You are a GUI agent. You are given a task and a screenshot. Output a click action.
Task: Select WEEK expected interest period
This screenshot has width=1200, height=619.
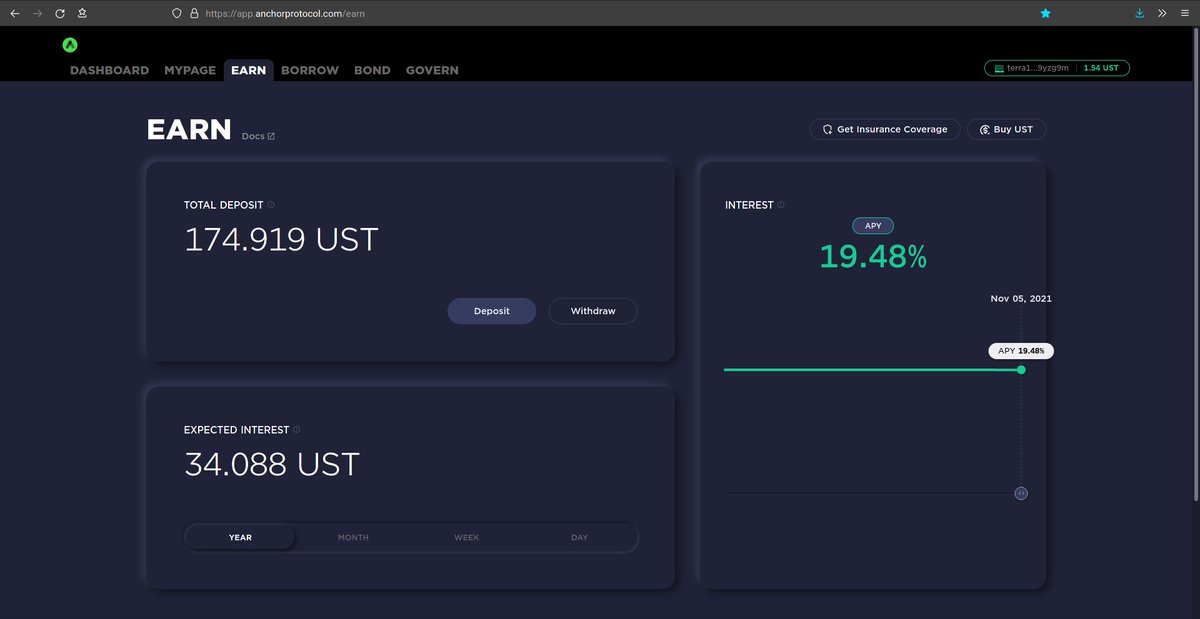click(467, 537)
